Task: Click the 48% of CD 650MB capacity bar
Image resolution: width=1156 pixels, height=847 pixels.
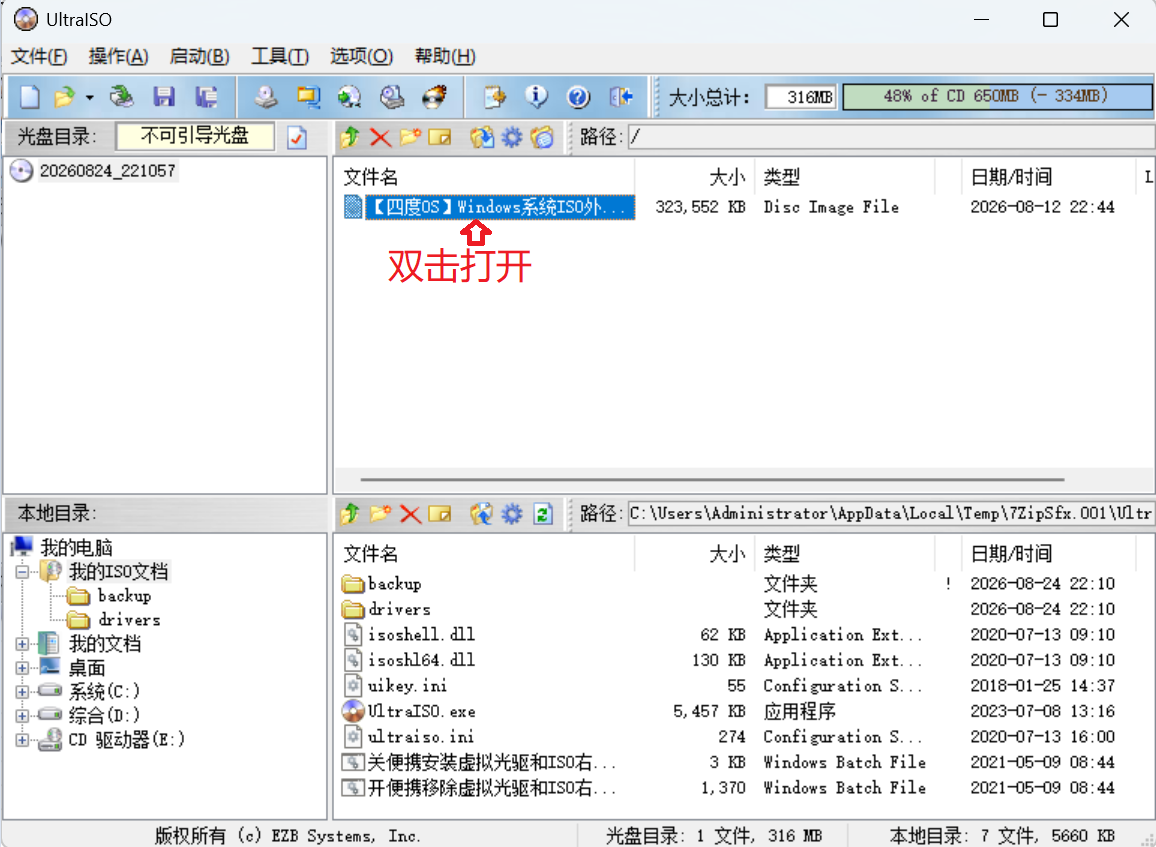Action: (x=997, y=97)
